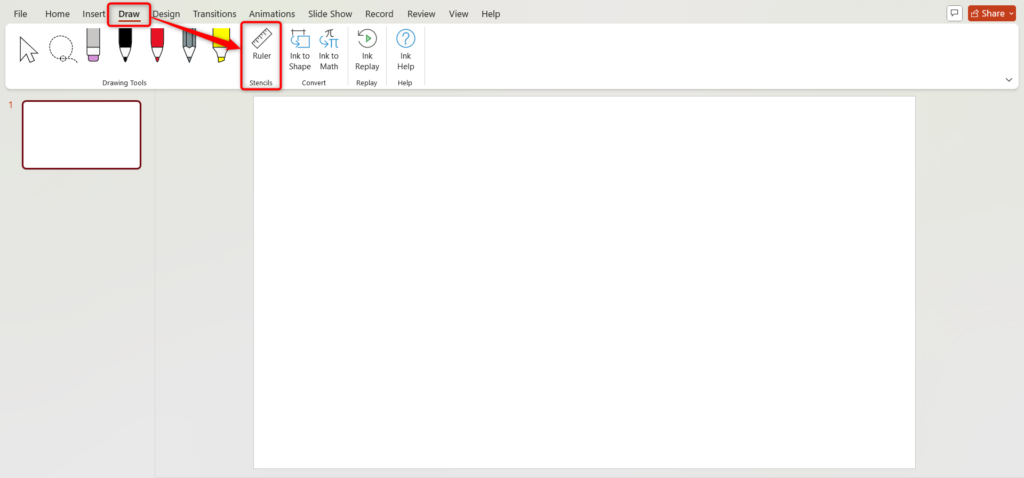Viewport: 1024px width, 478px height.
Task: Open the Transitions tab
Action: [x=214, y=14]
